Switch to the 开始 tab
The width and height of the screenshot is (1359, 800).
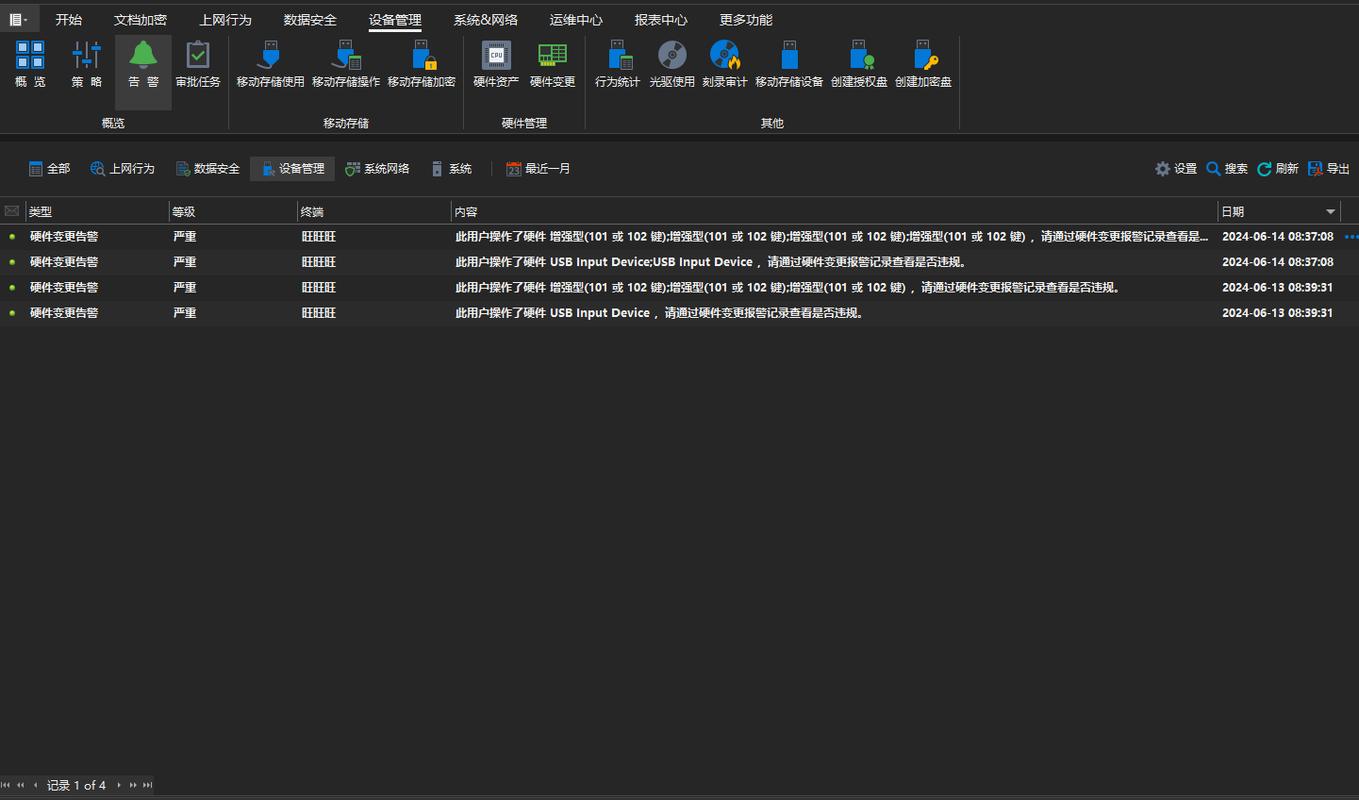point(69,20)
